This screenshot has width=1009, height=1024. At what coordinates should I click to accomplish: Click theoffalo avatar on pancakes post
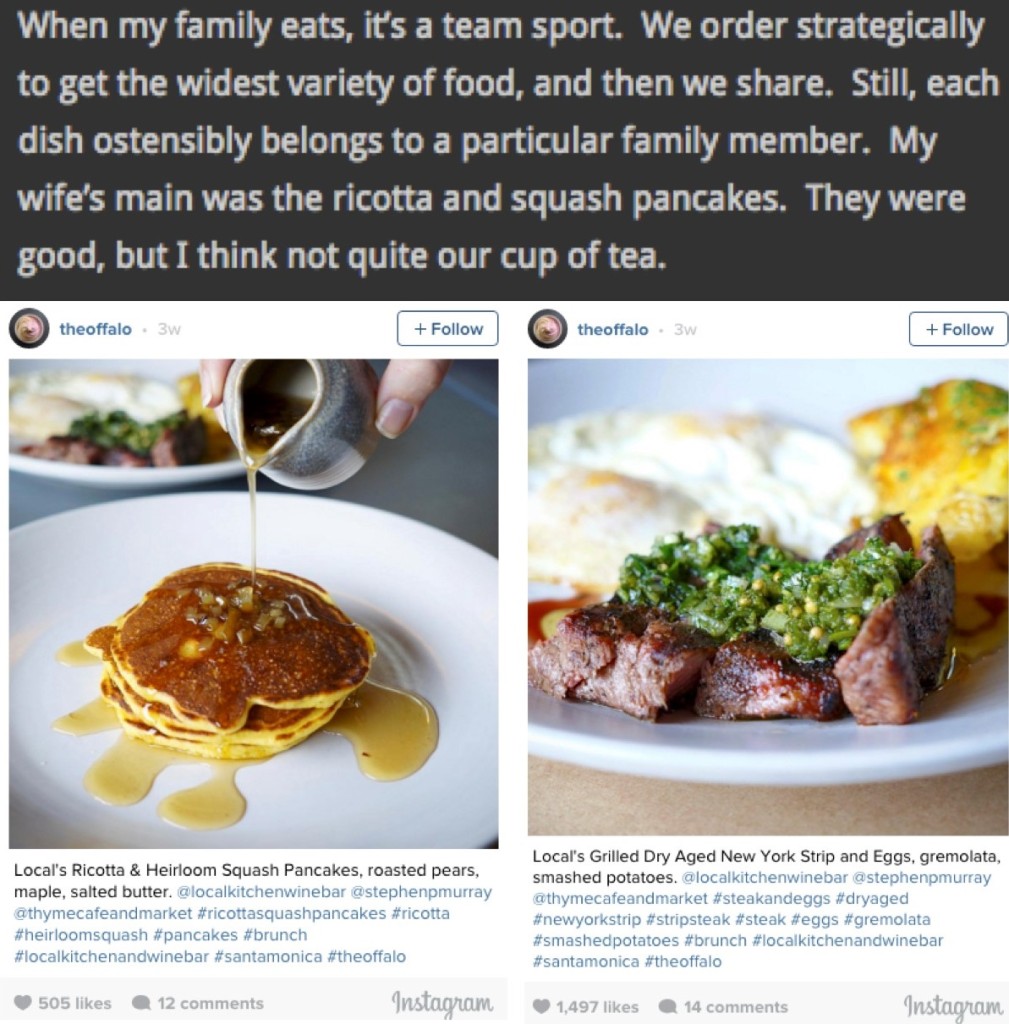click(29, 329)
